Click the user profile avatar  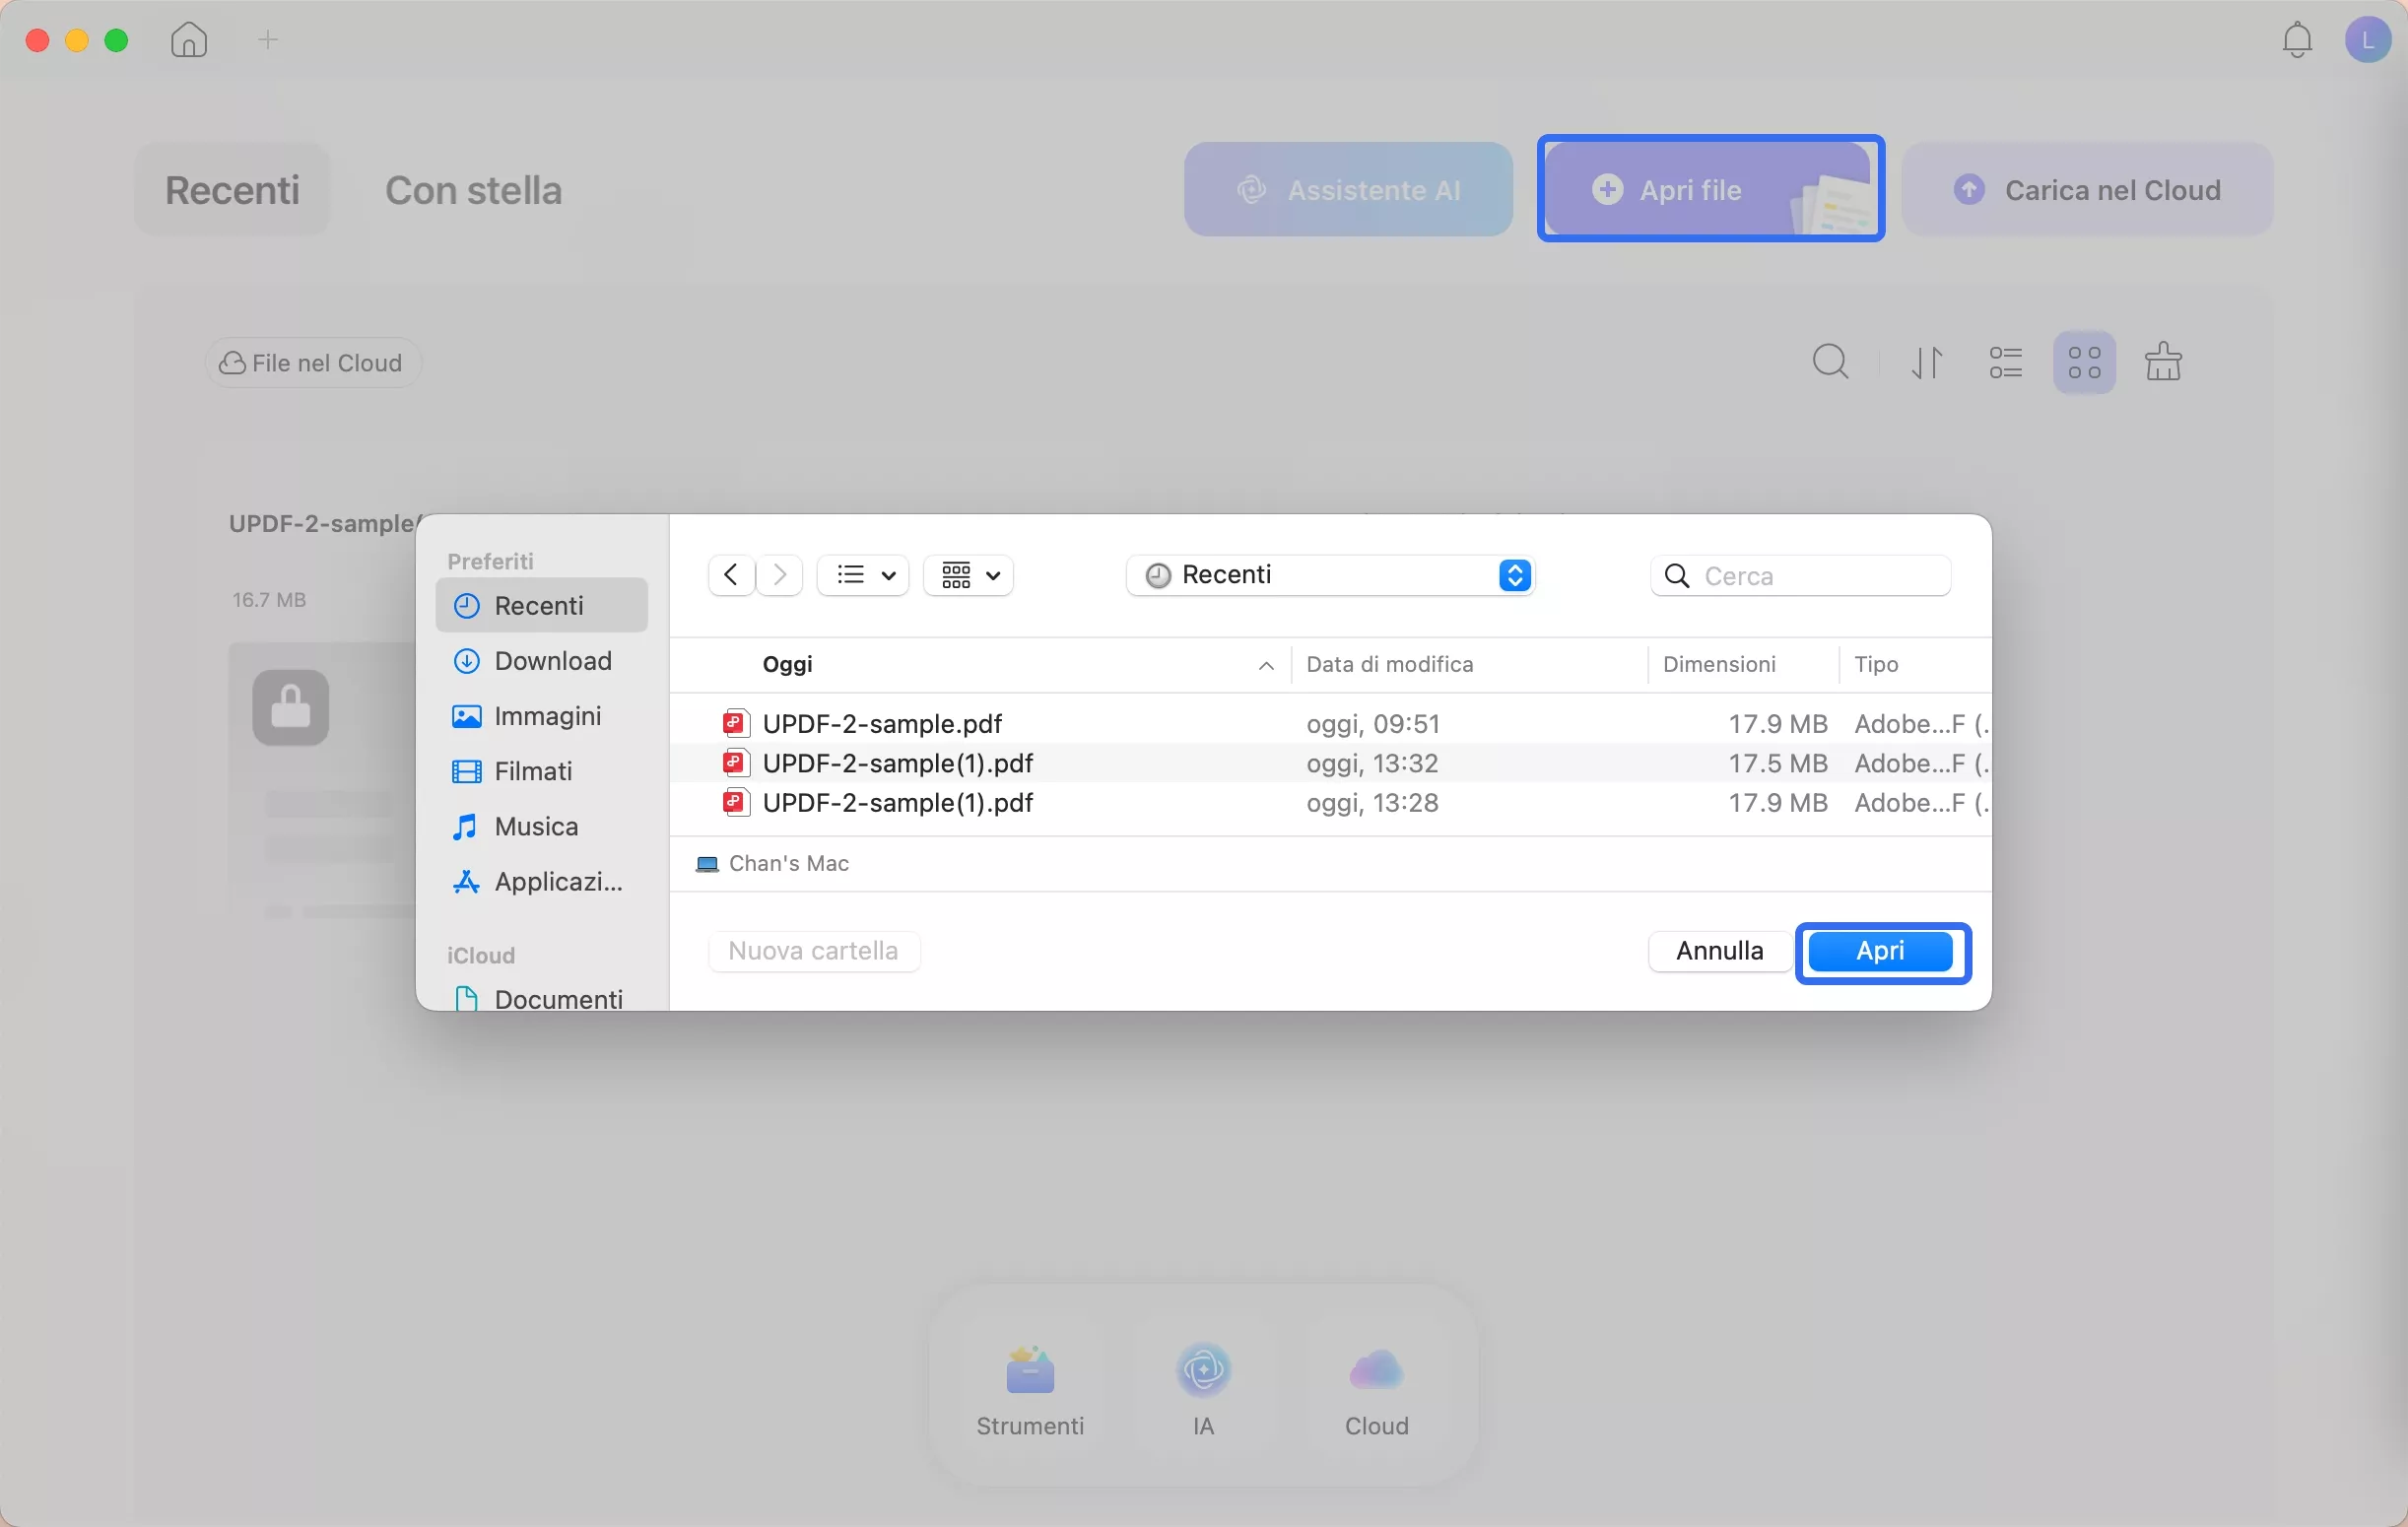[x=2366, y=40]
